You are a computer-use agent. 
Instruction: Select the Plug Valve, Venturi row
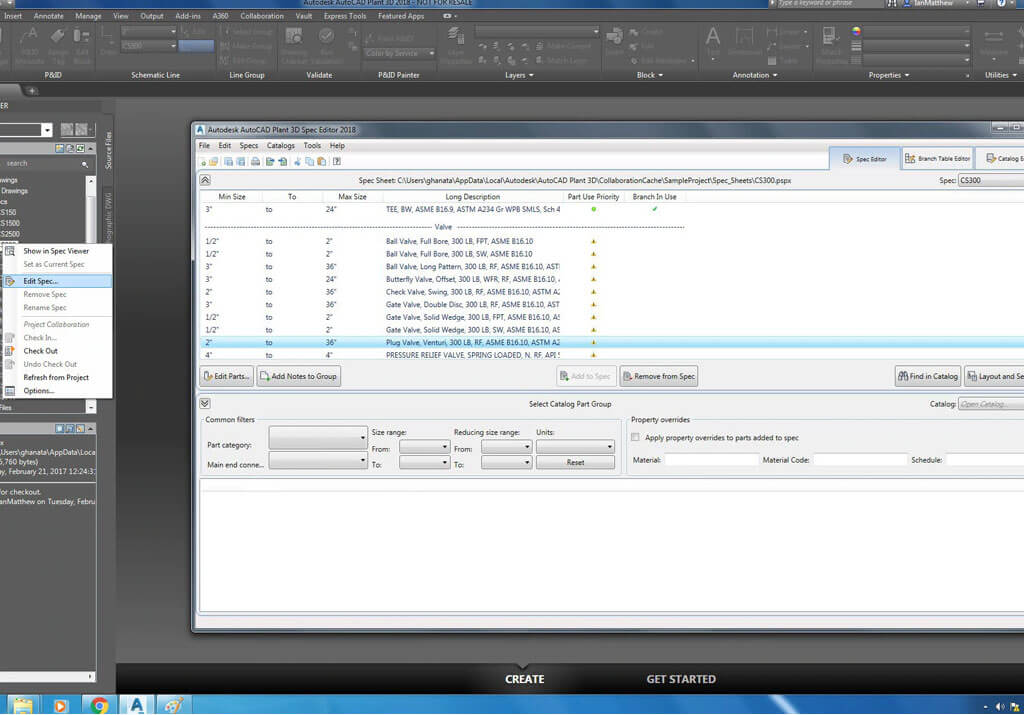(611, 343)
